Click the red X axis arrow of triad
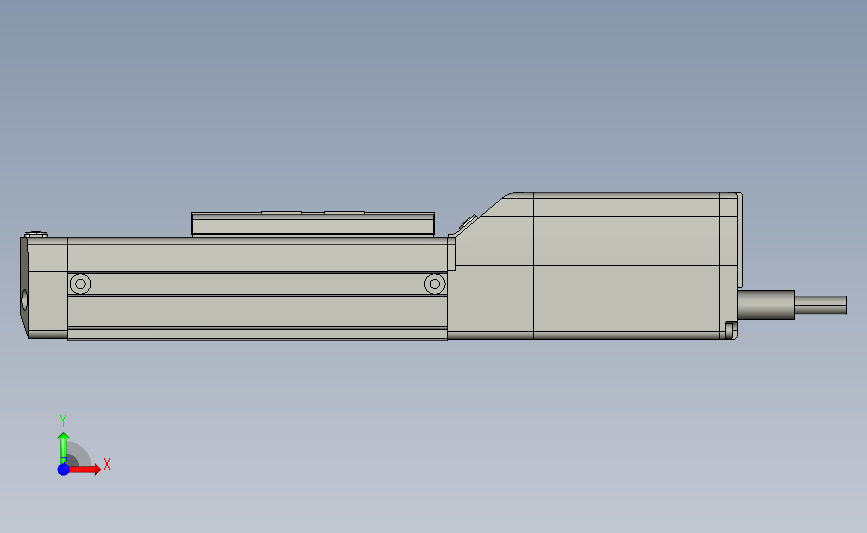This screenshot has height=533, width=867. click(x=84, y=469)
